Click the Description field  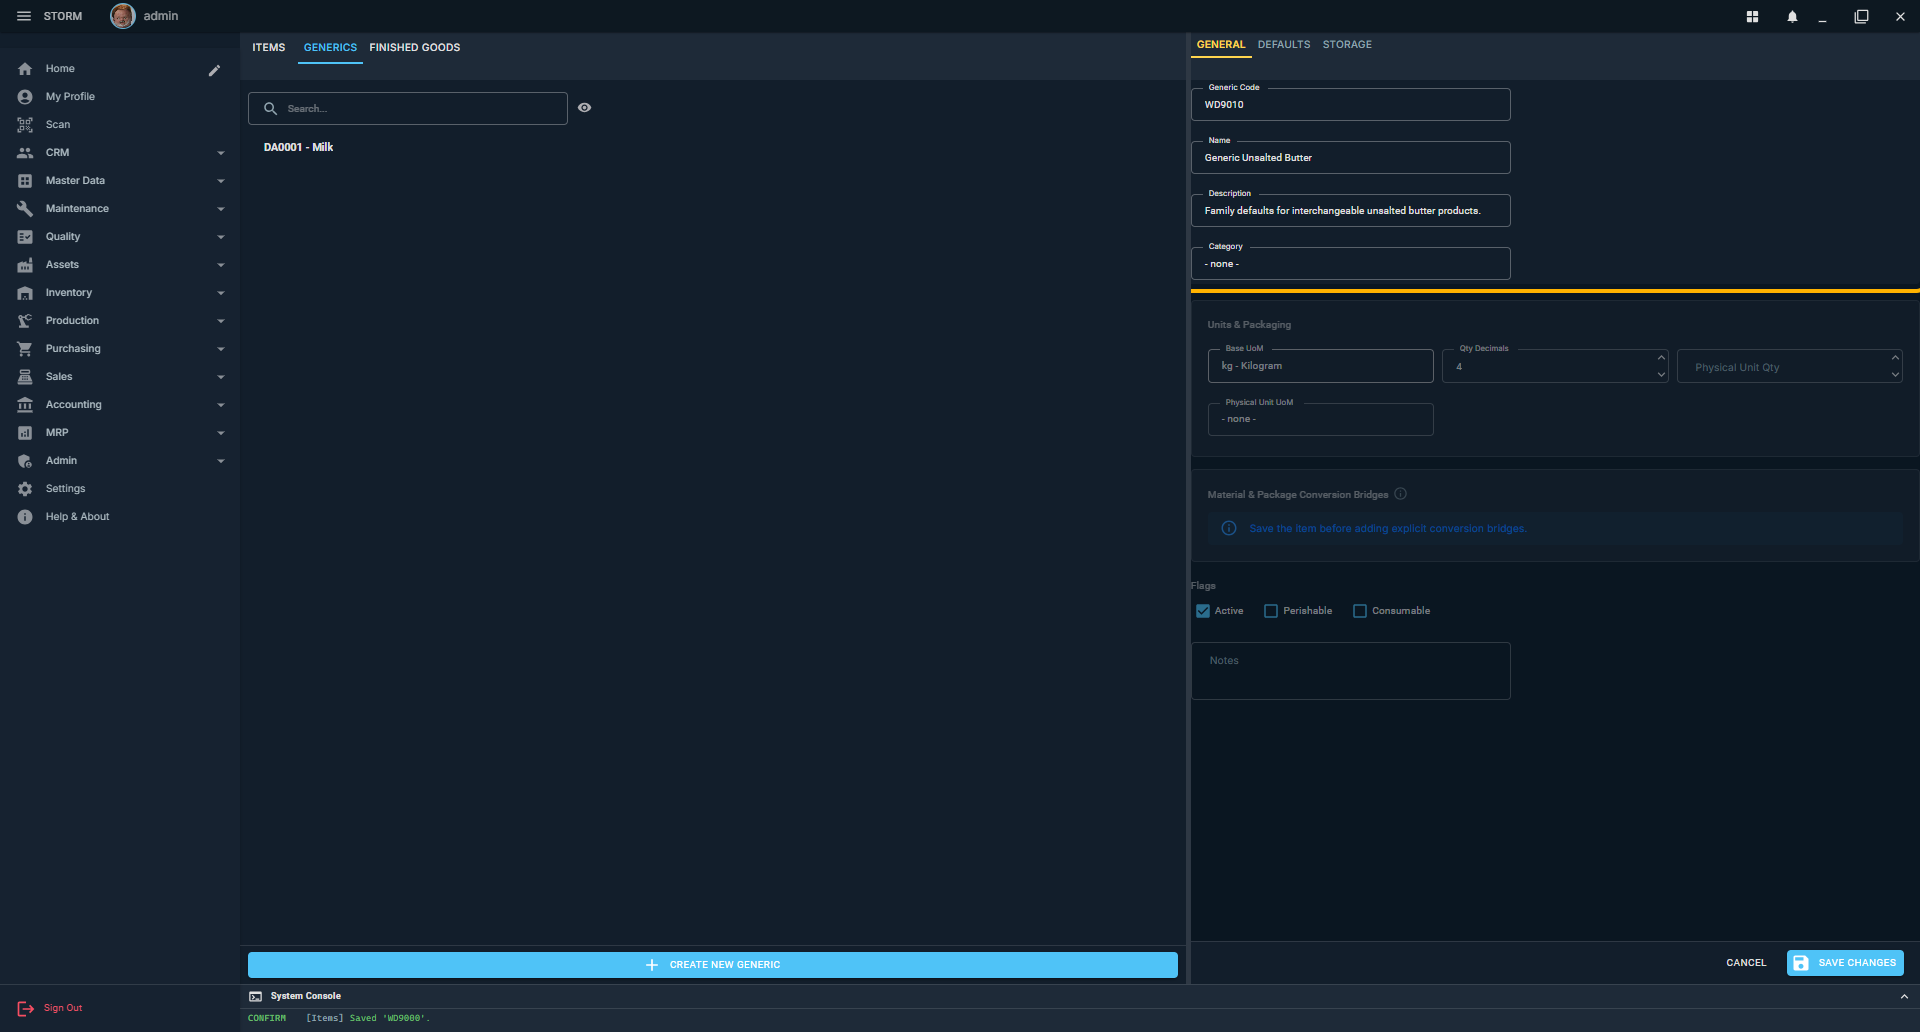tap(1350, 211)
